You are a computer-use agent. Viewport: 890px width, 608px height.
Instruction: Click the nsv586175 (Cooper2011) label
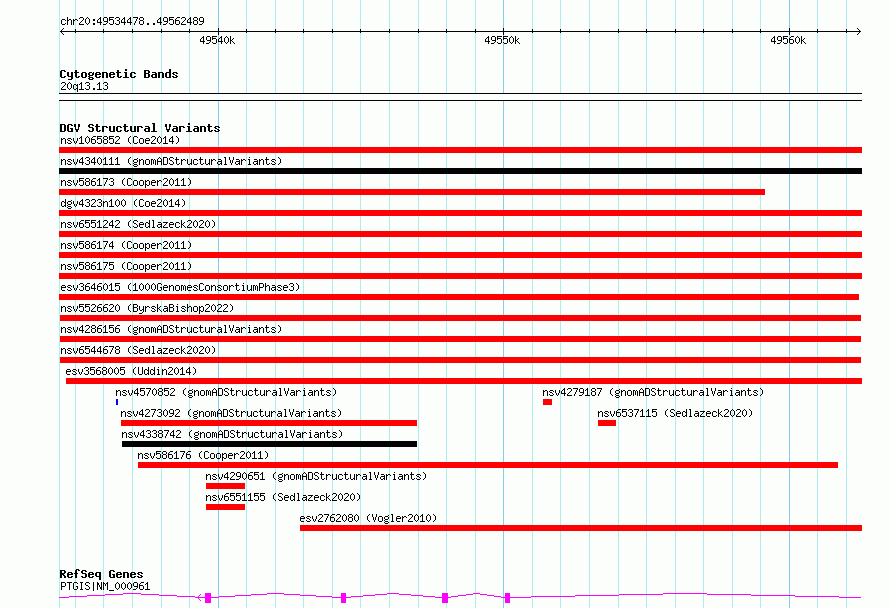coord(126,266)
